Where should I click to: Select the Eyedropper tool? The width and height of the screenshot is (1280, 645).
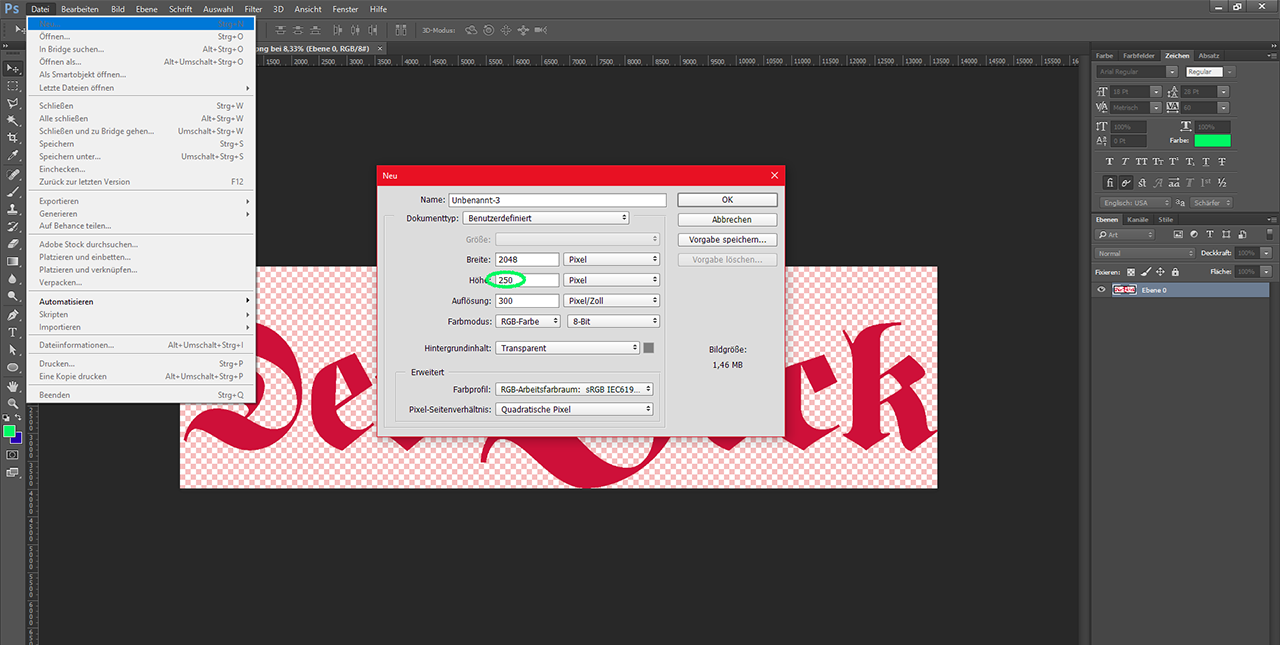point(13,156)
